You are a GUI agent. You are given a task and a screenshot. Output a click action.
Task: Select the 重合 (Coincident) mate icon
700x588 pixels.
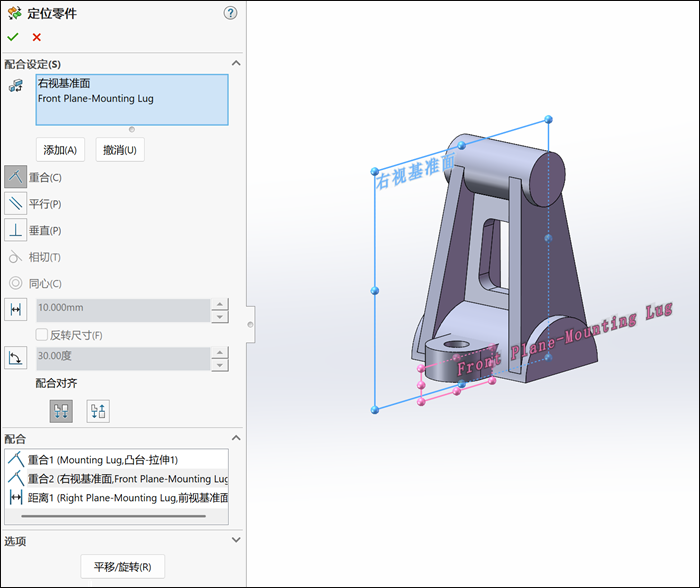coord(16,177)
